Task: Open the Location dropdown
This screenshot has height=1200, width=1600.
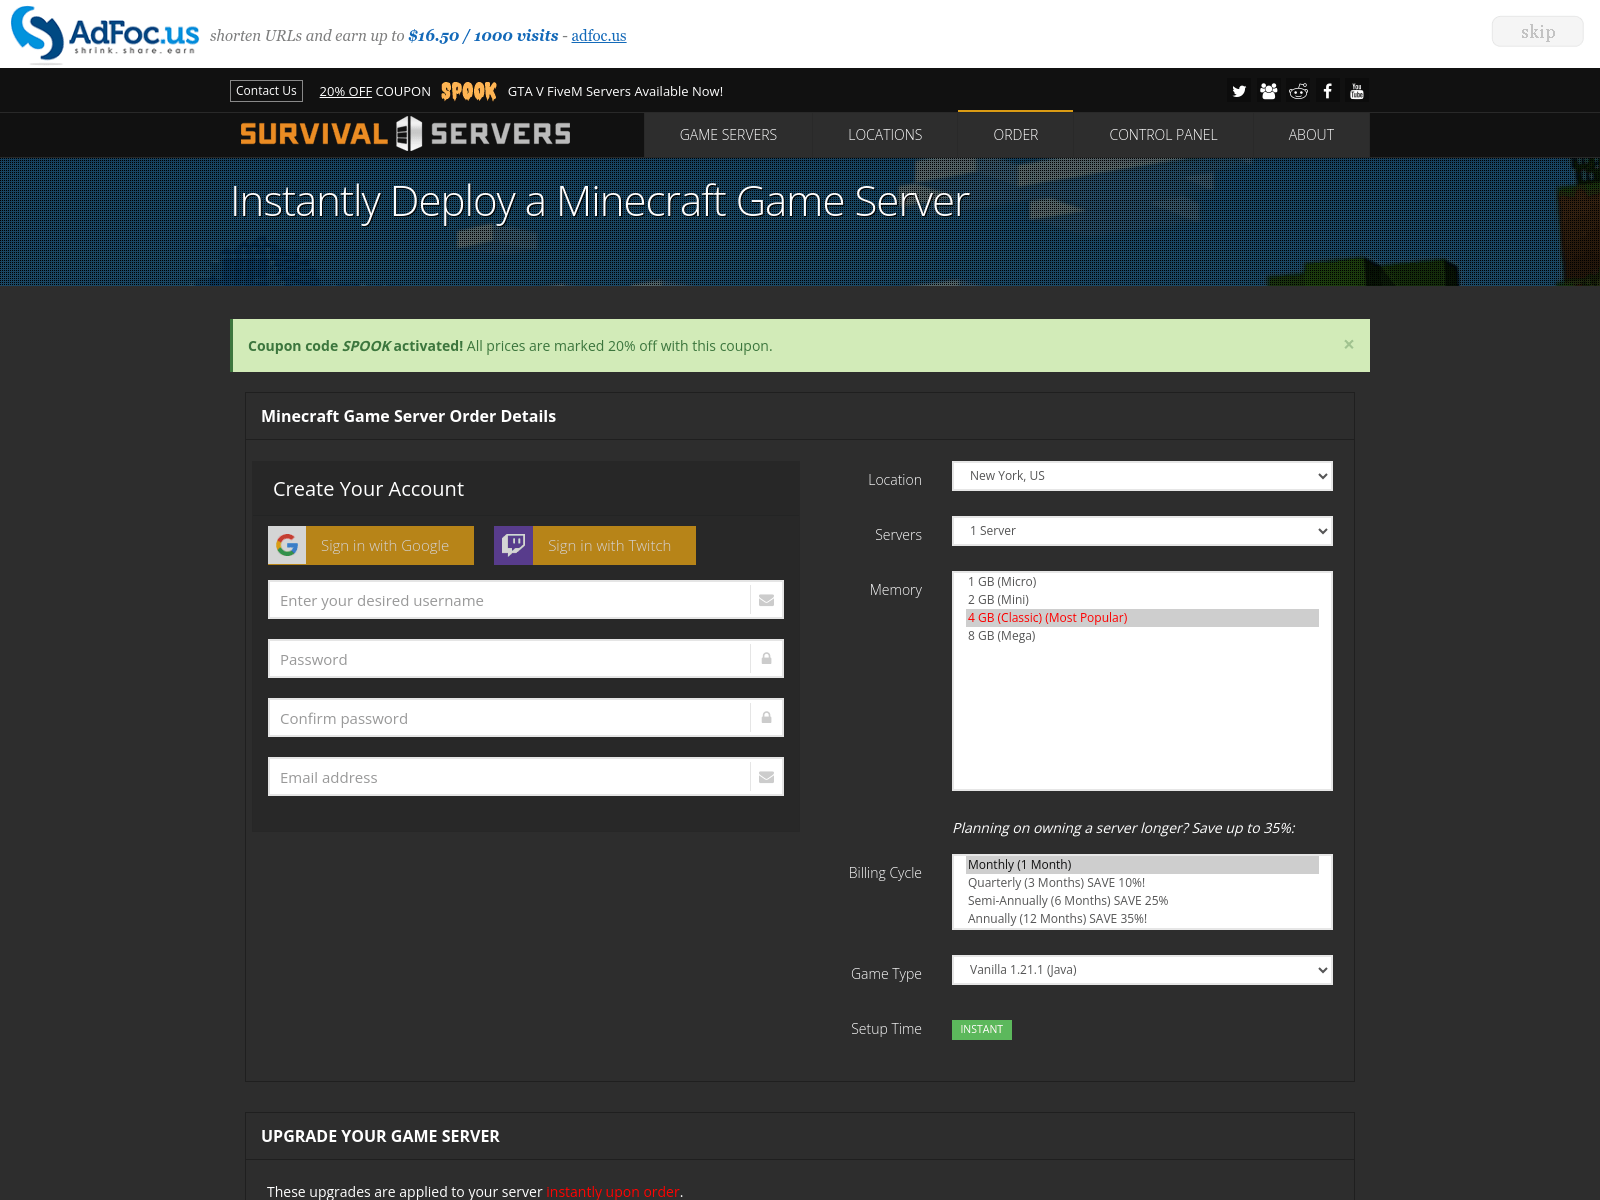Action: [x=1142, y=476]
